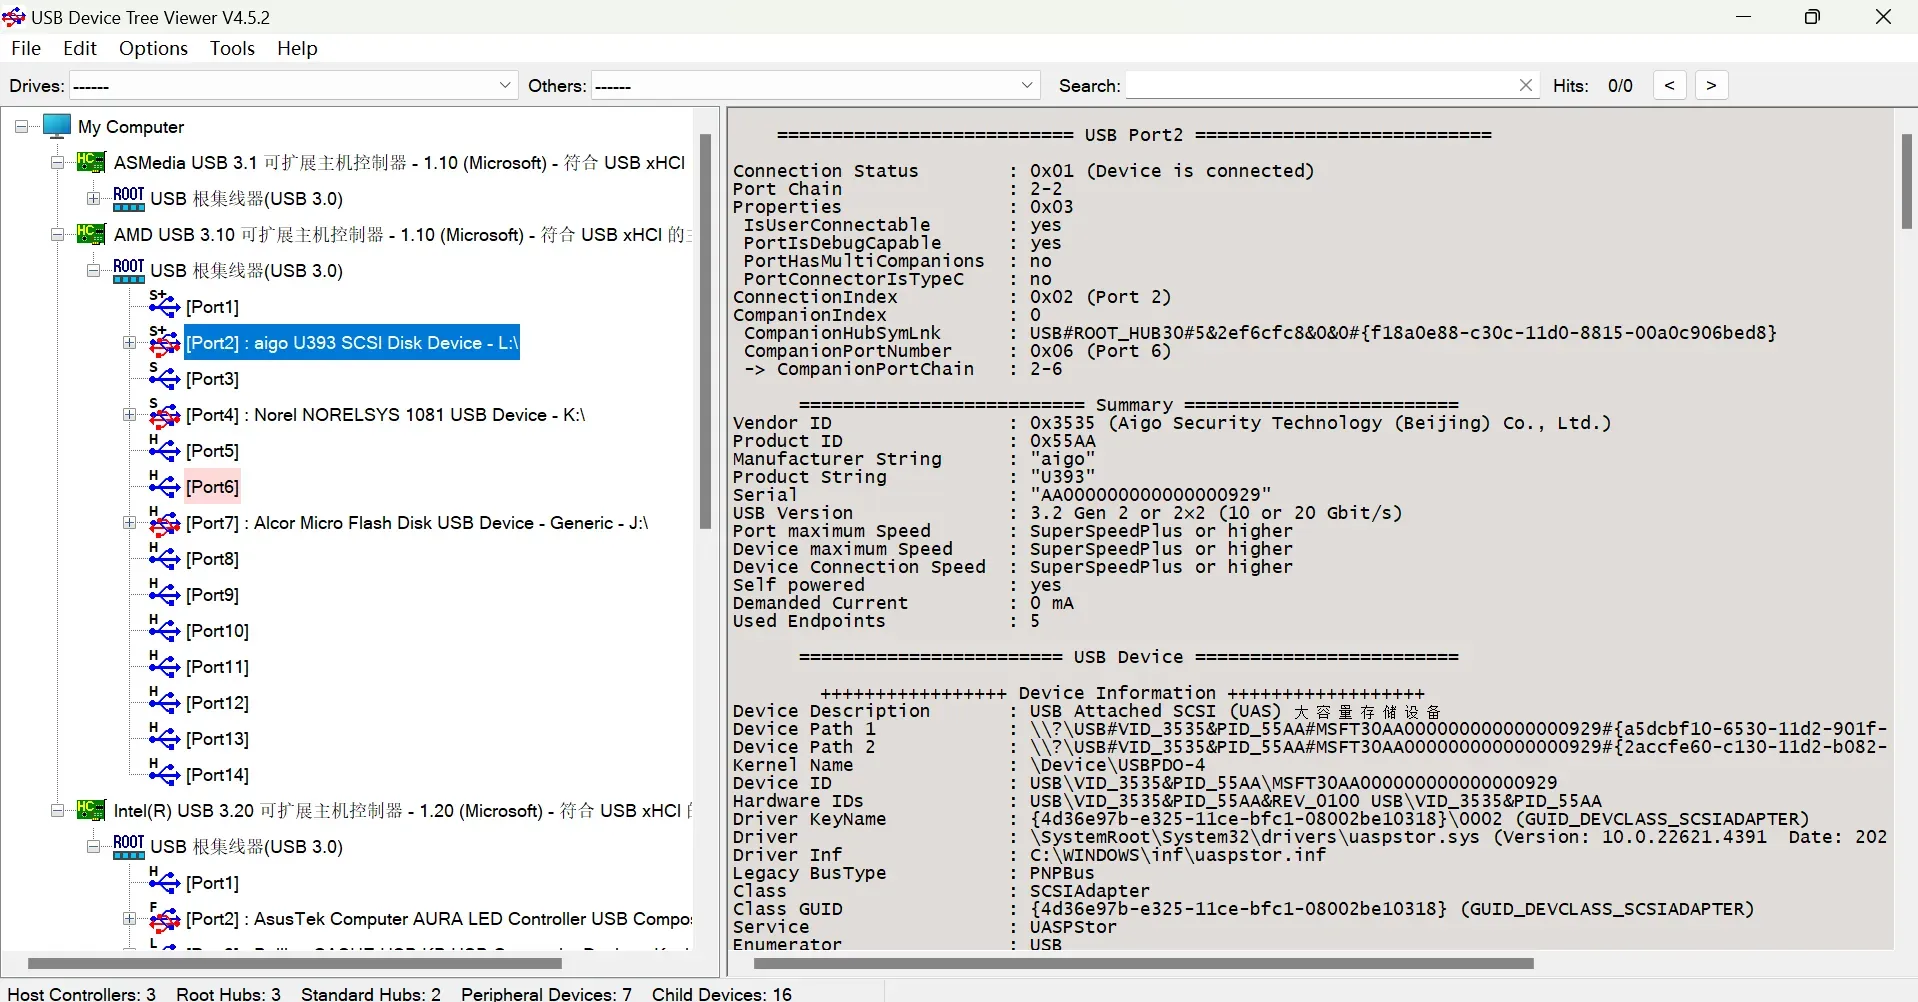This screenshot has width=1918, height=1002.
Task: Click the AsusTek AURA LED Controller device icon
Action: tap(164, 918)
